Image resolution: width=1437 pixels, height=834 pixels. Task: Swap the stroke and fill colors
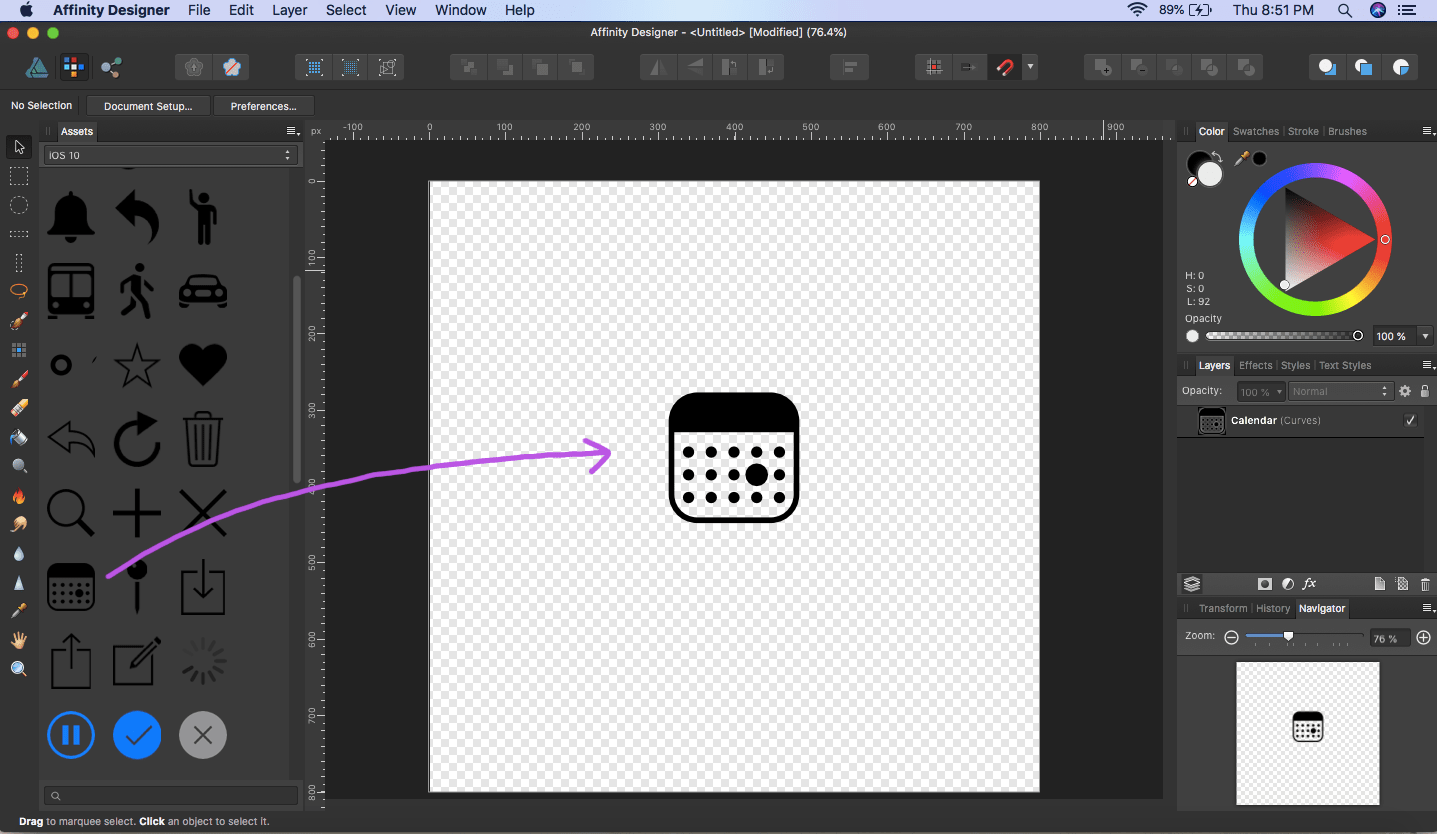pos(1217,157)
